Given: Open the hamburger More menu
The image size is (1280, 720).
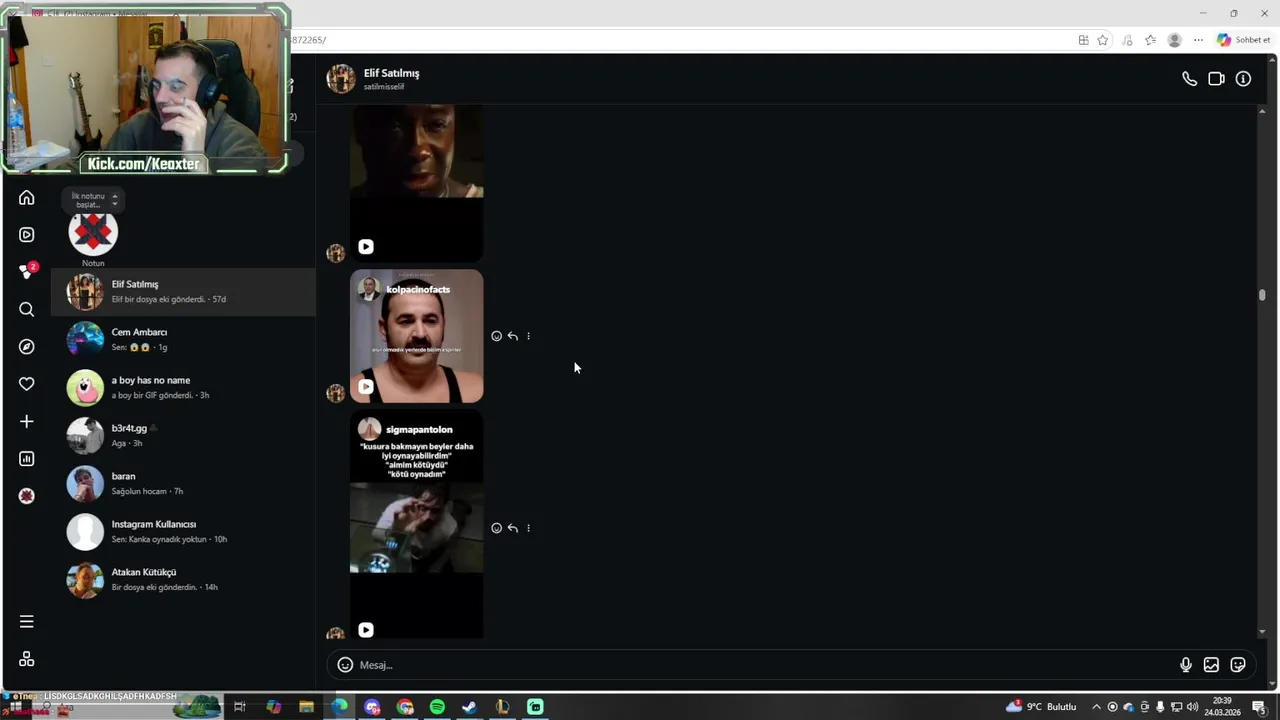Looking at the screenshot, I should [x=27, y=622].
